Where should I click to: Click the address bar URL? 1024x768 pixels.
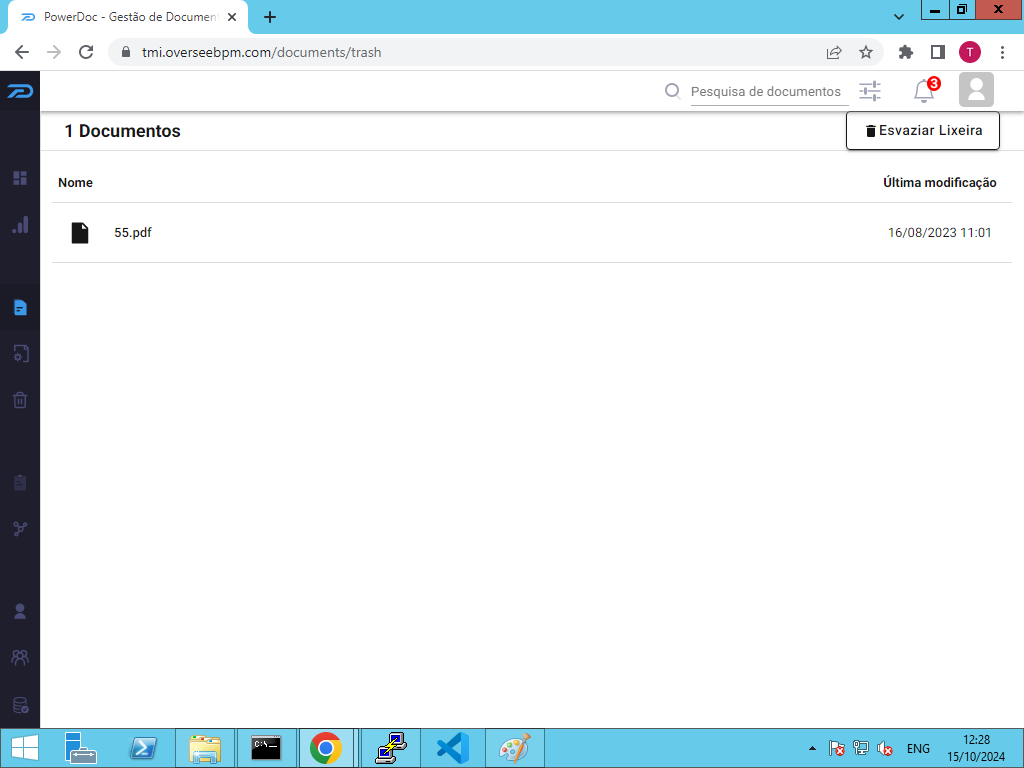(261, 52)
